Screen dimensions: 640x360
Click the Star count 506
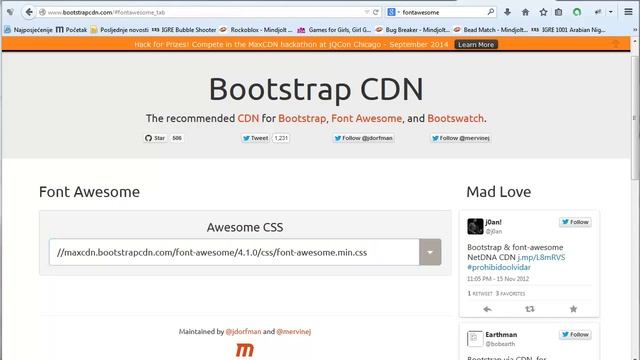tap(177, 138)
